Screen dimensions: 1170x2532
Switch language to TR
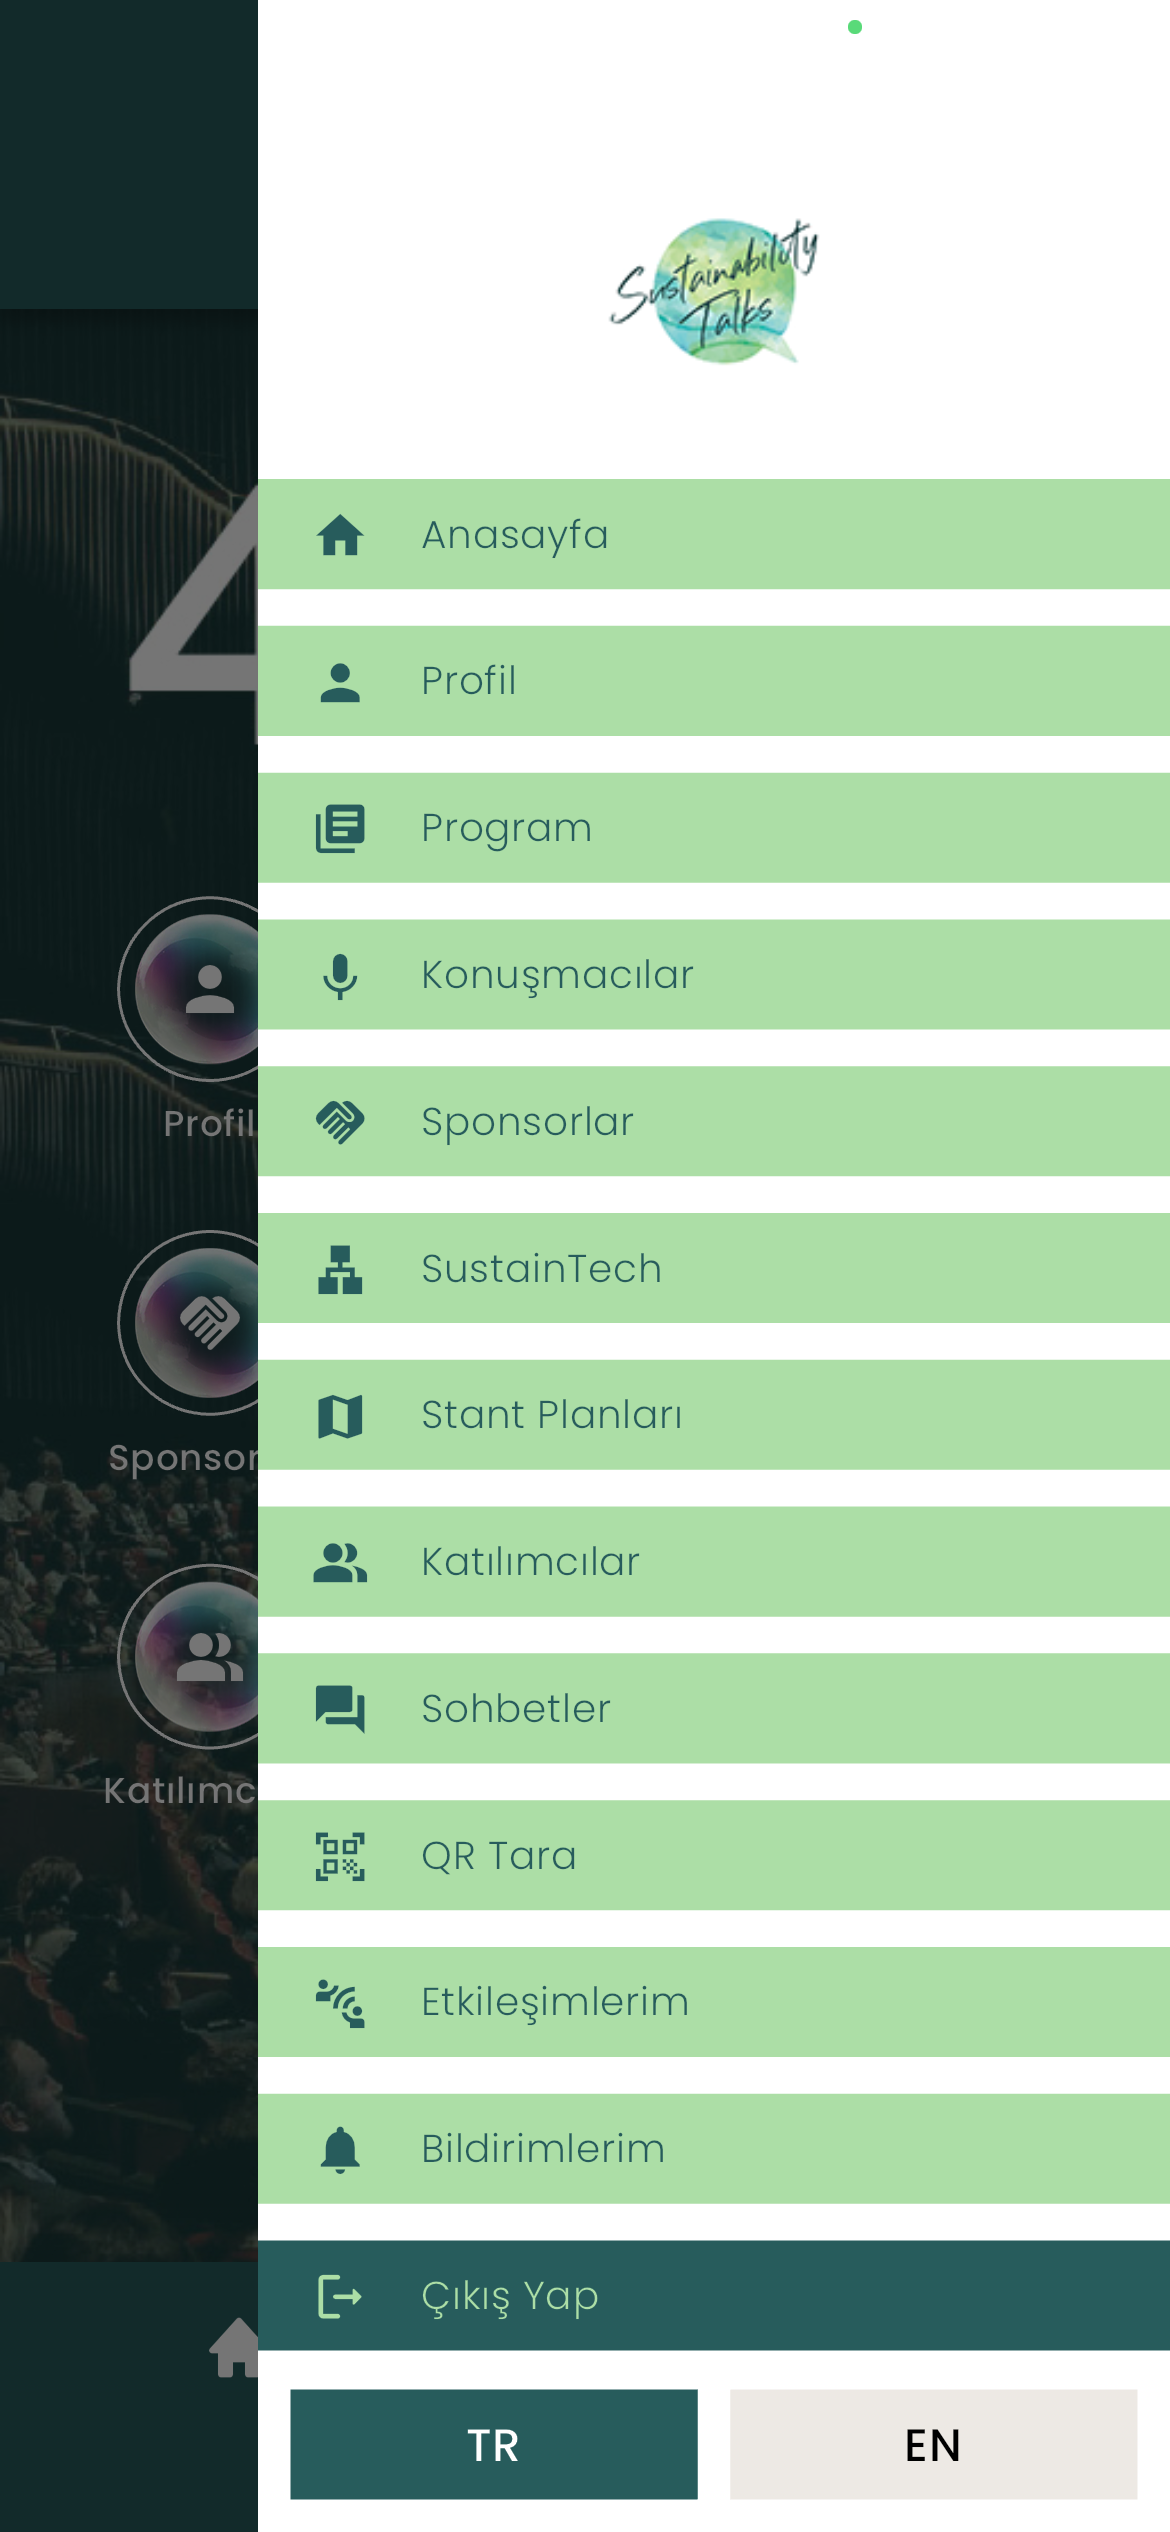tap(494, 2444)
